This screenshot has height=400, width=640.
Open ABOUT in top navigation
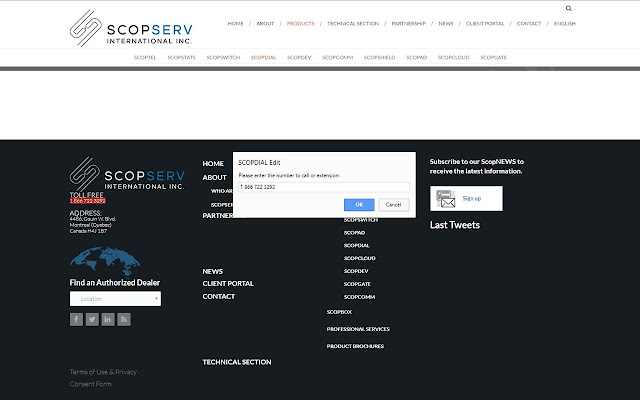point(265,24)
